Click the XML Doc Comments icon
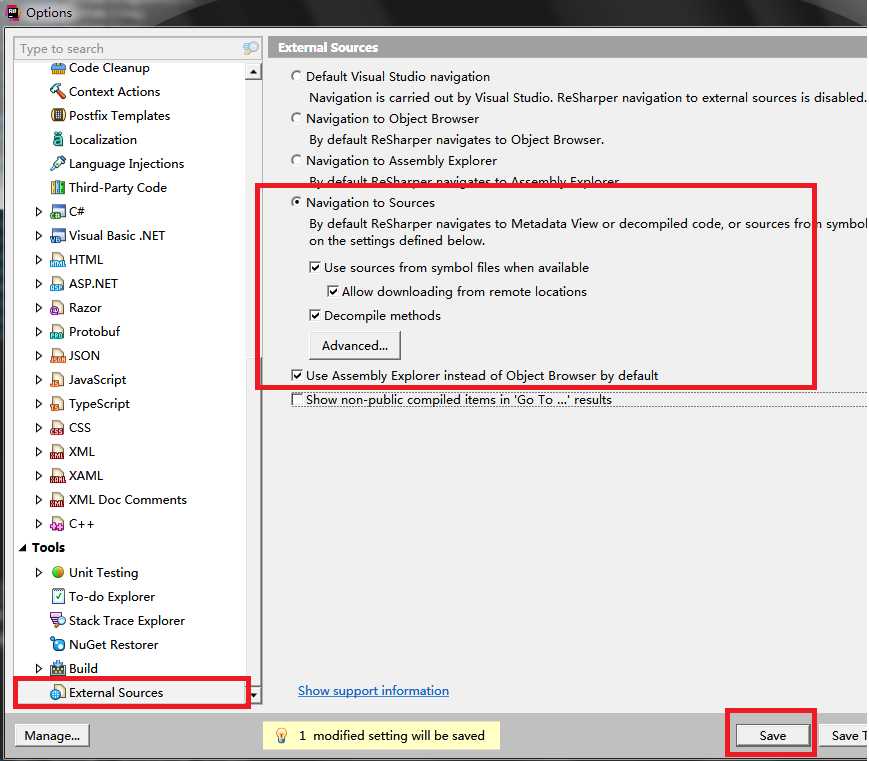 click(58, 500)
